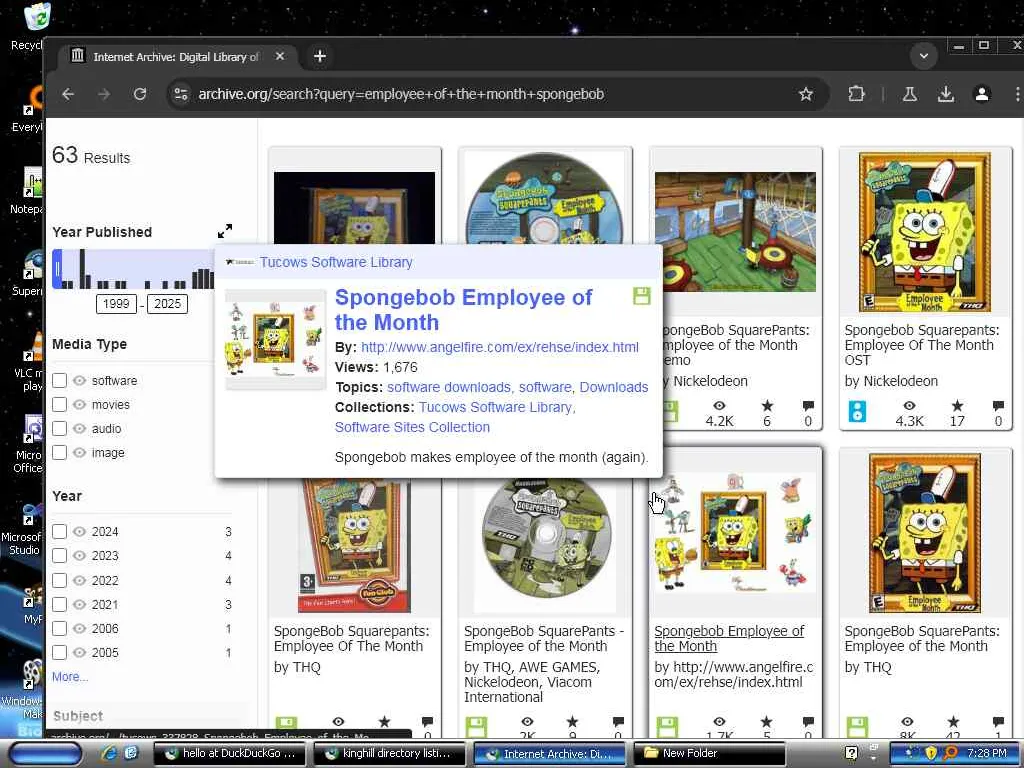Edit the 2025 end year field
1024x768 pixels.
click(x=167, y=304)
